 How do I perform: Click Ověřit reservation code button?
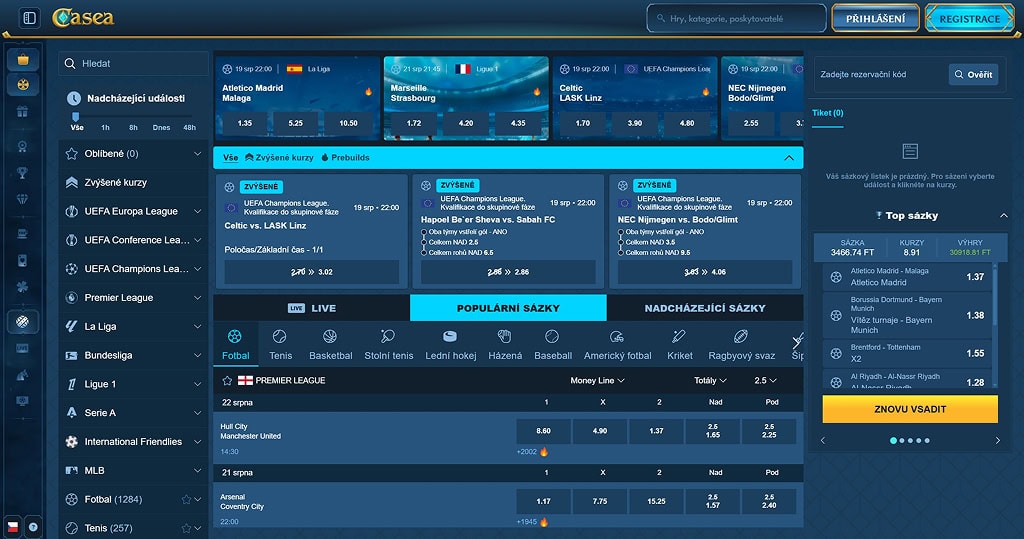tap(973, 74)
